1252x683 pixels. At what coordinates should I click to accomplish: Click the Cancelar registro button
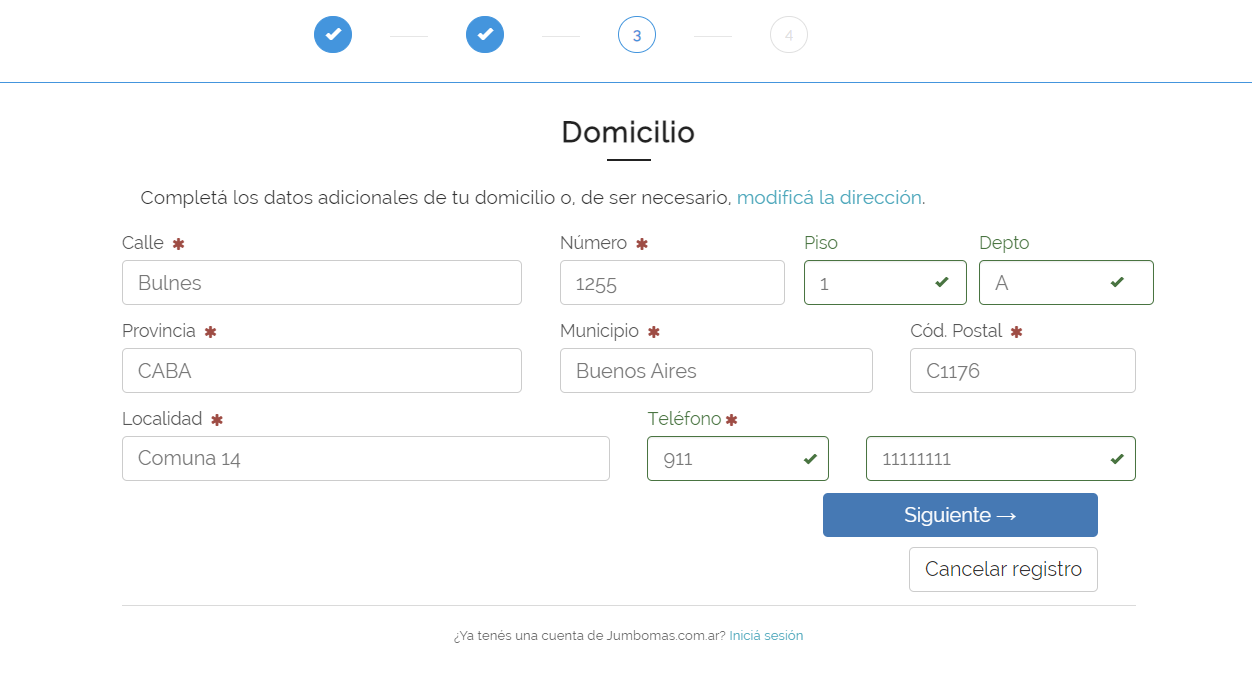(x=1003, y=569)
